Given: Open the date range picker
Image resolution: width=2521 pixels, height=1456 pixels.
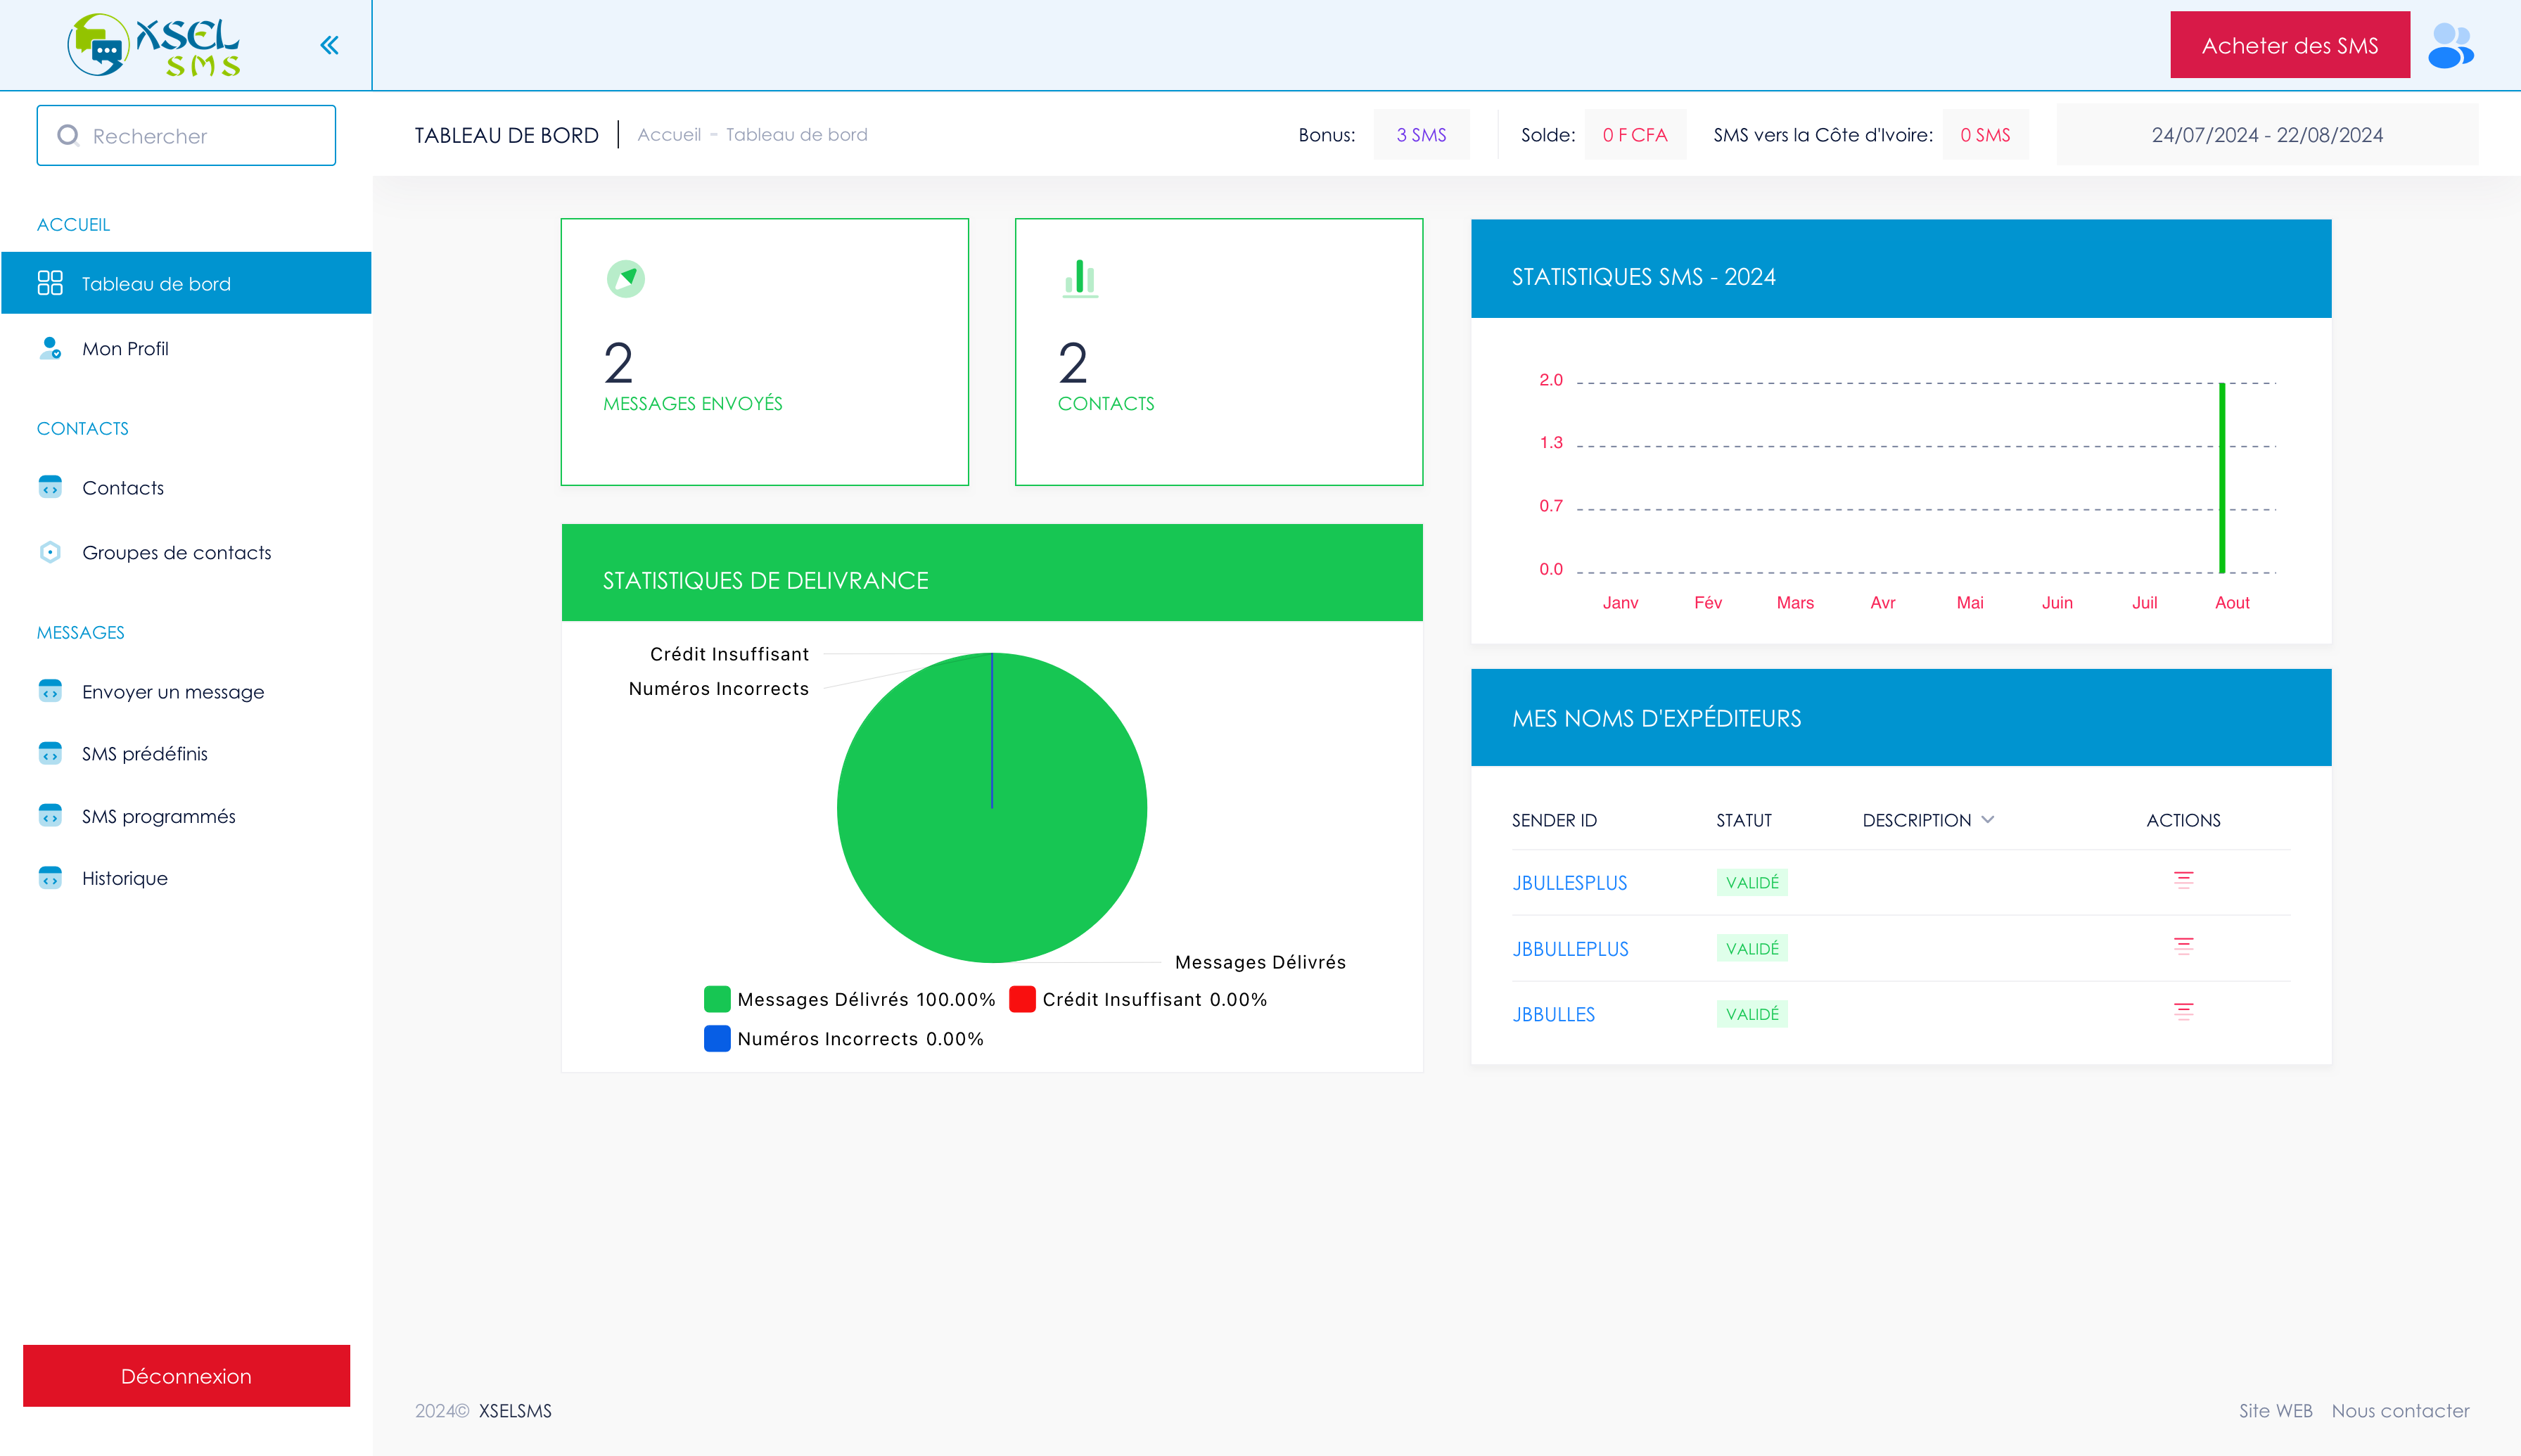Looking at the screenshot, I should pyautogui.click(x=2266, y=135).
